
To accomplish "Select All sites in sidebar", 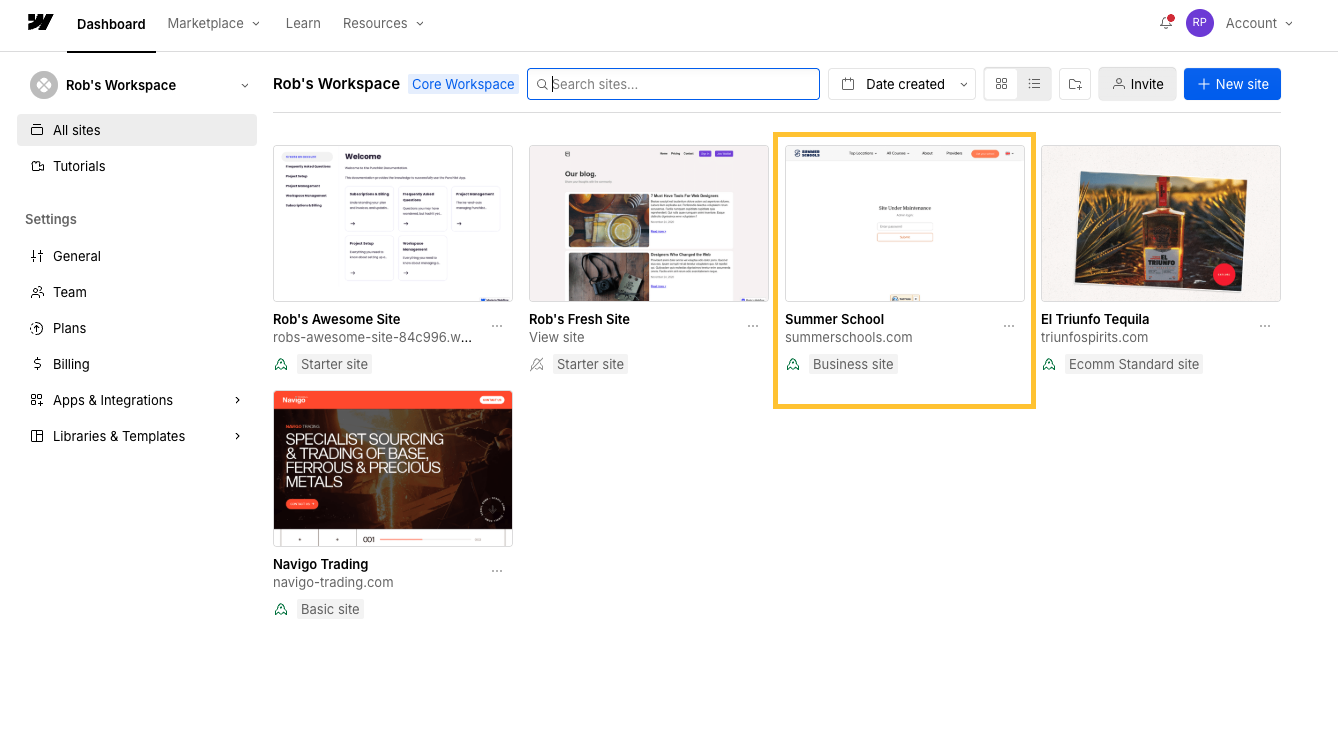I will (x=137, y=130).
